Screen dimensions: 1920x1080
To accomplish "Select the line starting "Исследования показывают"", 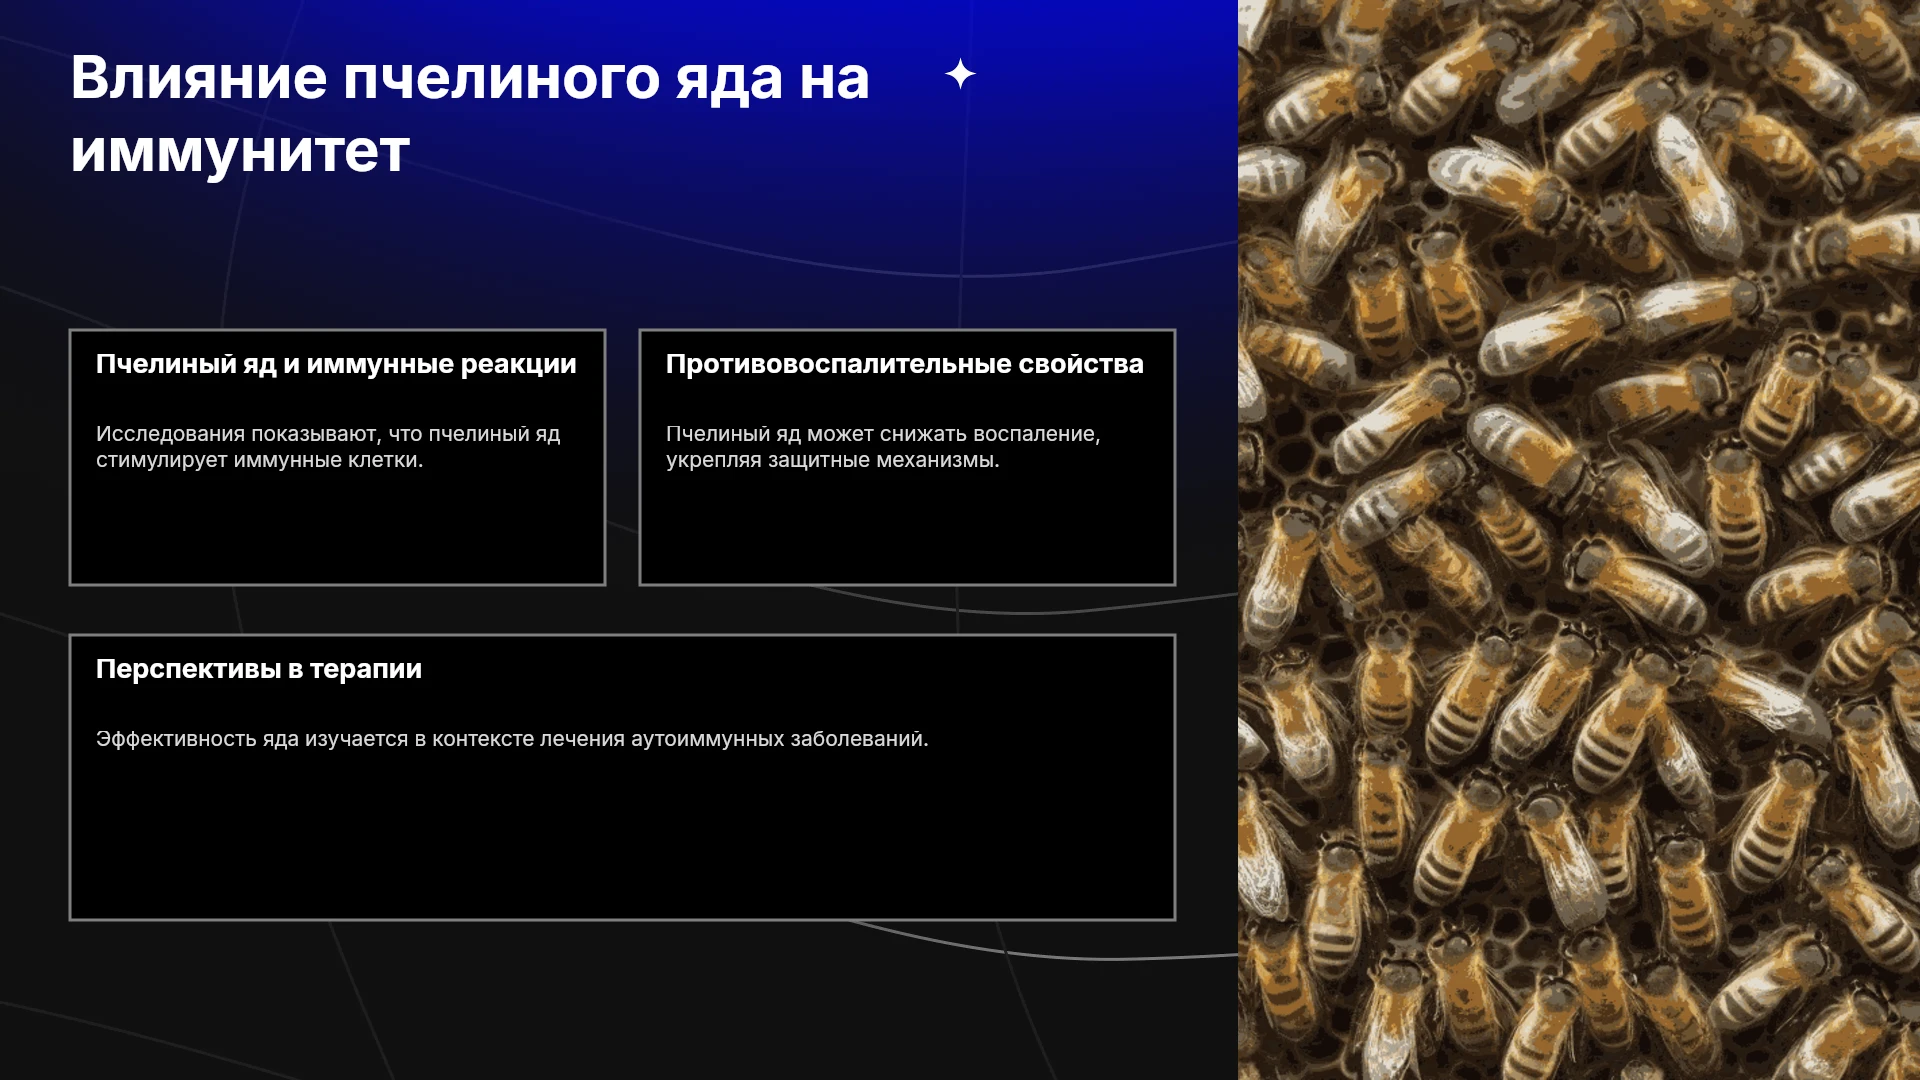I will tap(328, 434).
